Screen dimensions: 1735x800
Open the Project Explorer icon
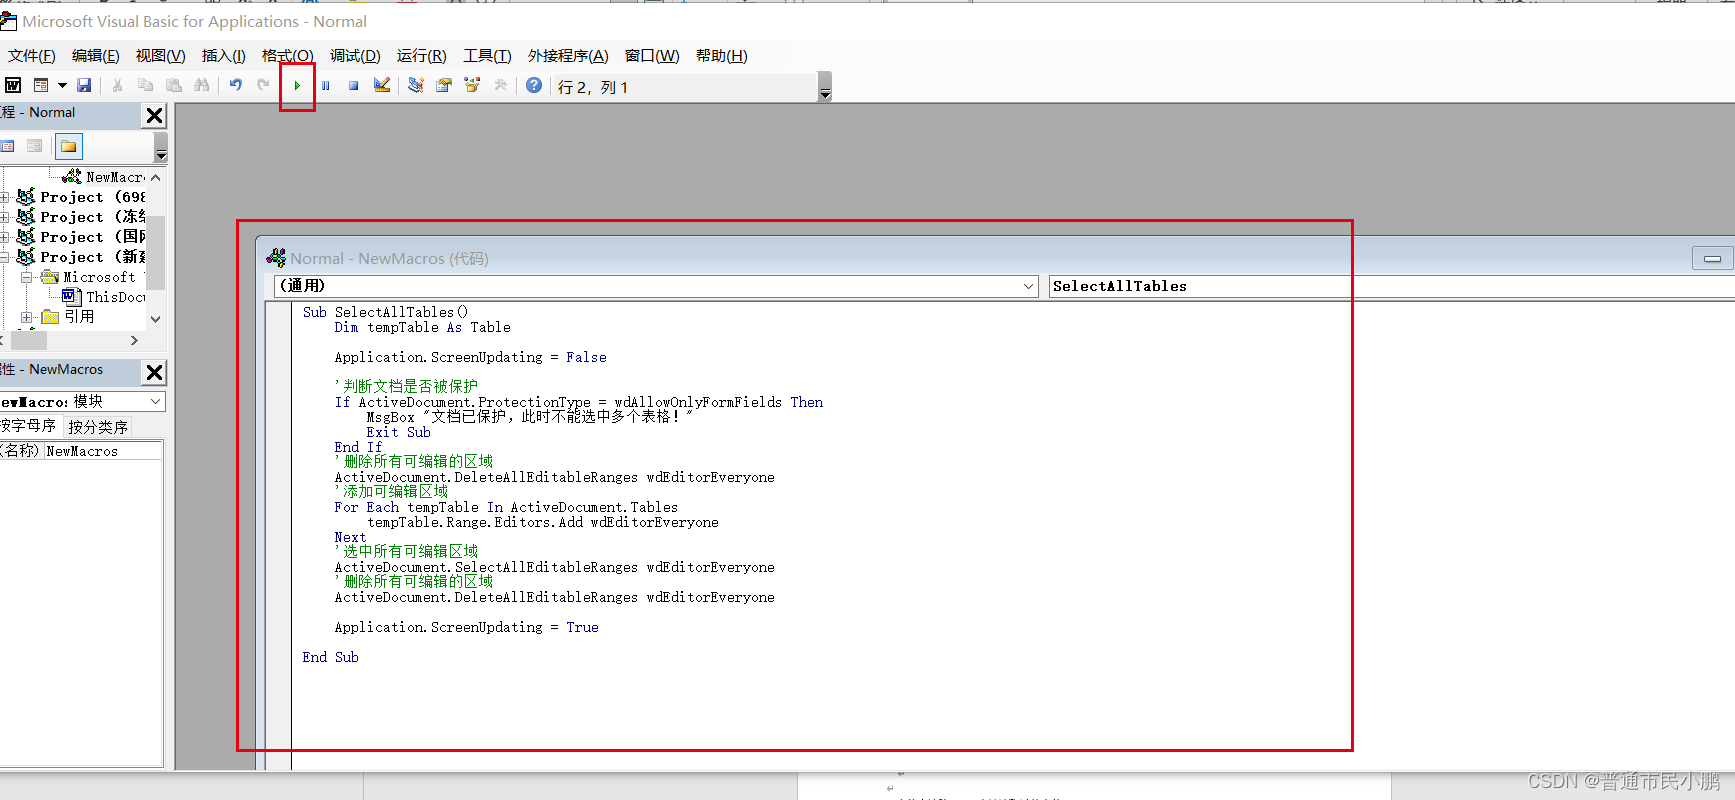pos(416,86)
